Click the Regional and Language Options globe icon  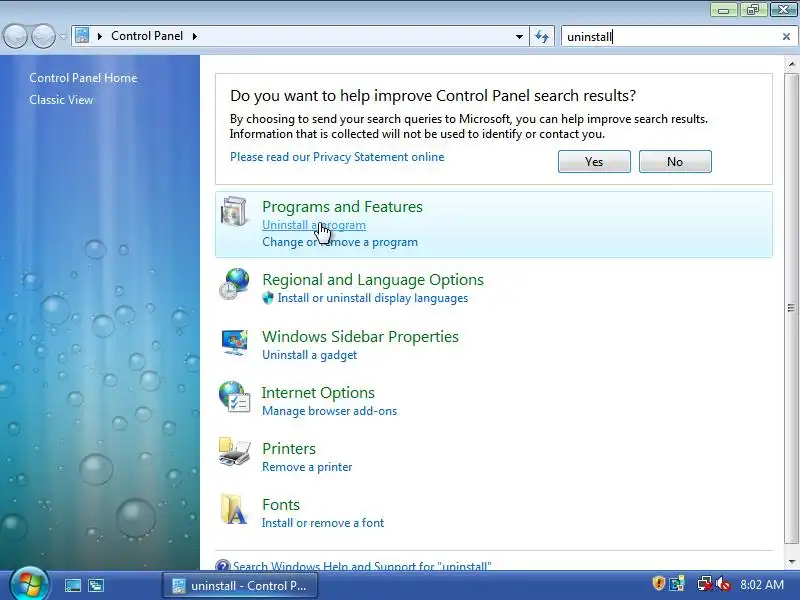point(234,284)
